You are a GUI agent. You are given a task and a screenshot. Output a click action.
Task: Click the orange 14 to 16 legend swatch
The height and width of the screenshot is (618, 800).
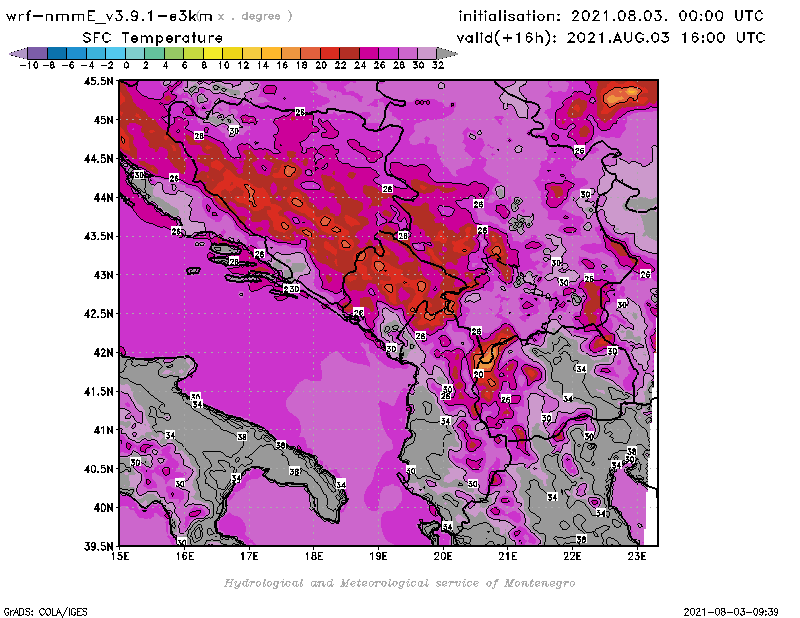(271, 54)
